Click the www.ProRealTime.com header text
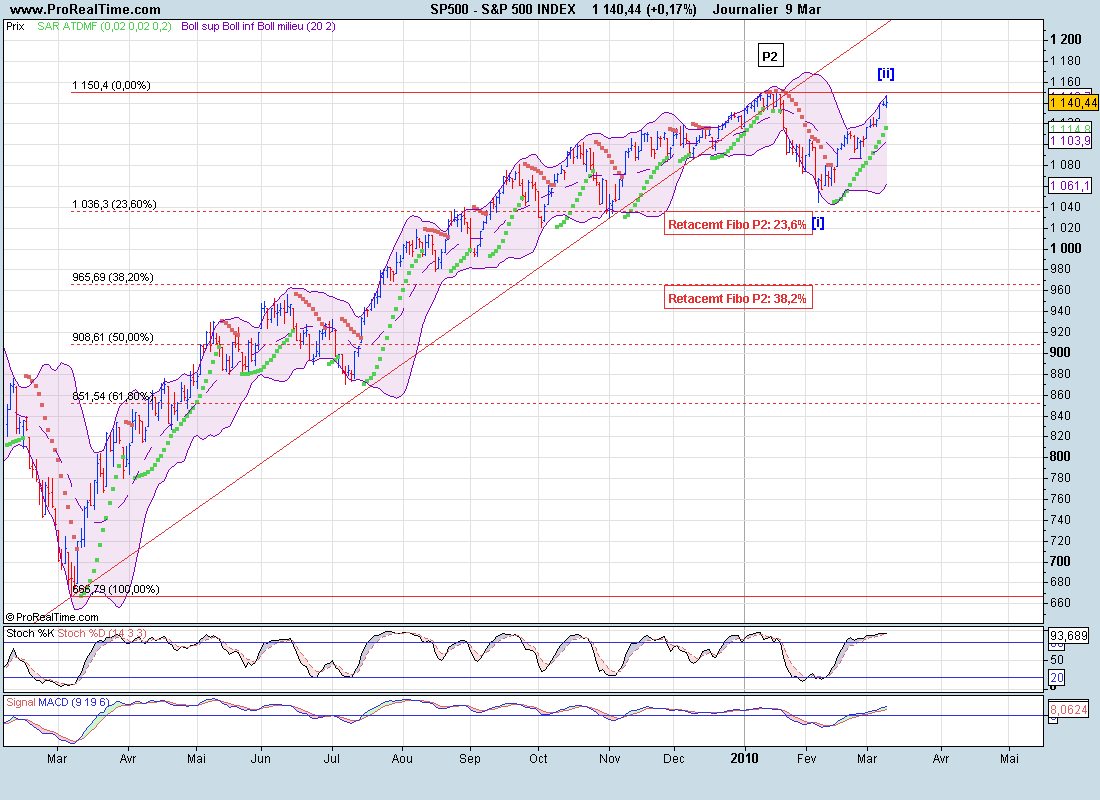 (x=85, y=10)
